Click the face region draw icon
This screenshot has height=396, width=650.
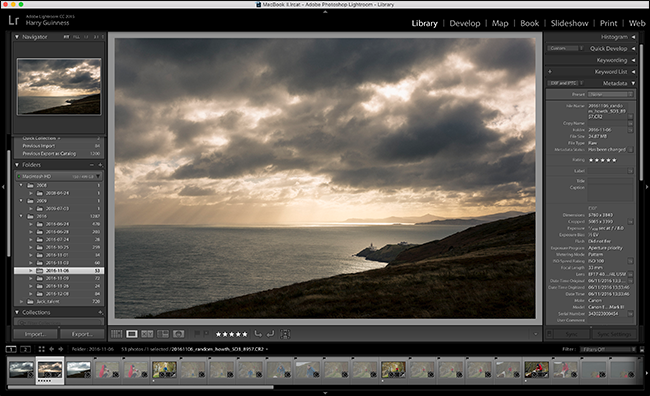(285, 334)
